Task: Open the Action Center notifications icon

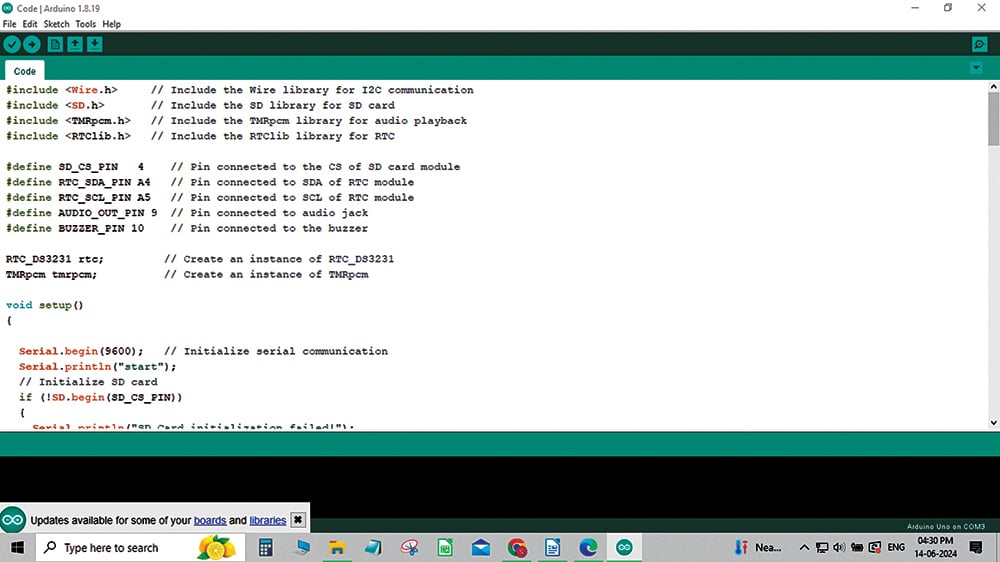Action: (x=976, y=547)
